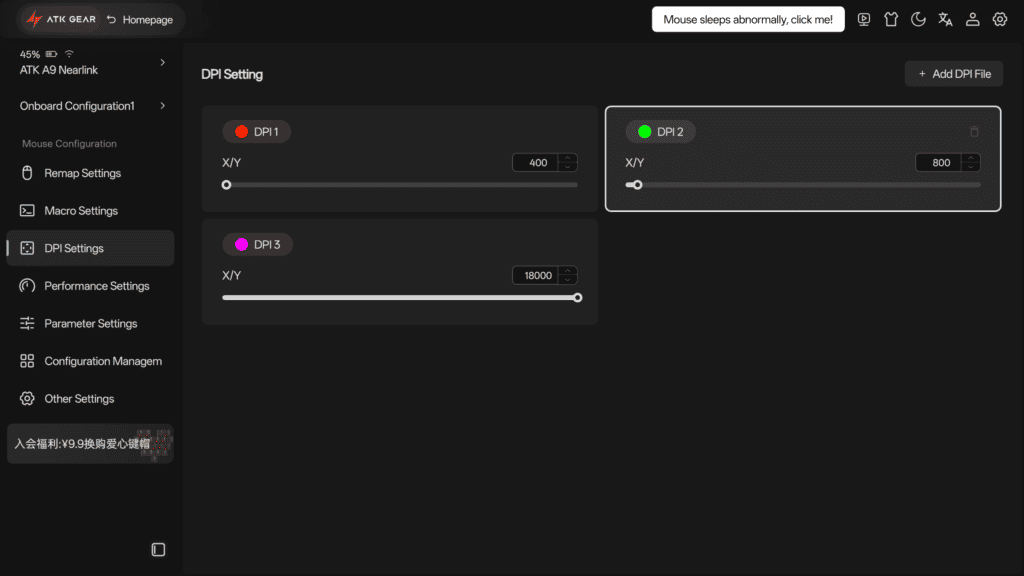
Task: Click the DPI 1 slider handle
Action: pyautogui.click(x=227, y=185)
